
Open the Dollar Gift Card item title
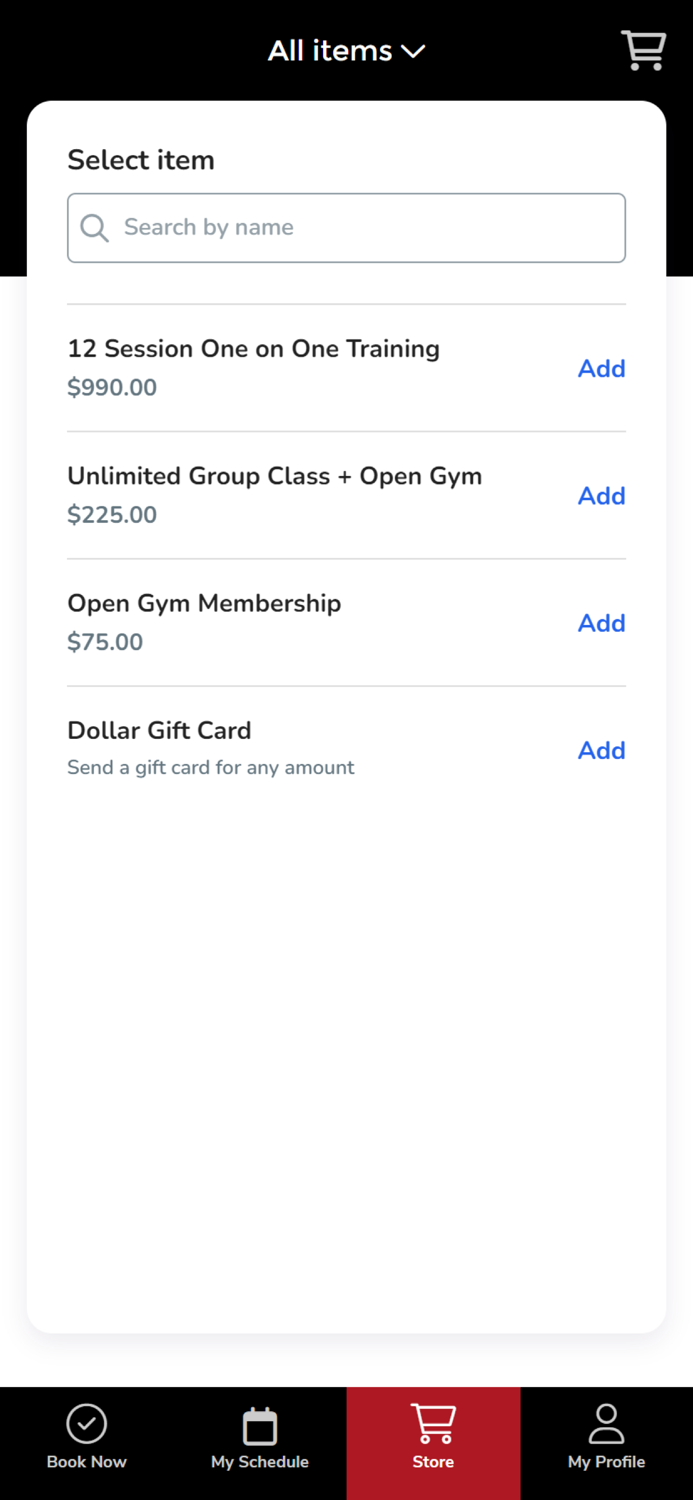click(x=159, y=730)
